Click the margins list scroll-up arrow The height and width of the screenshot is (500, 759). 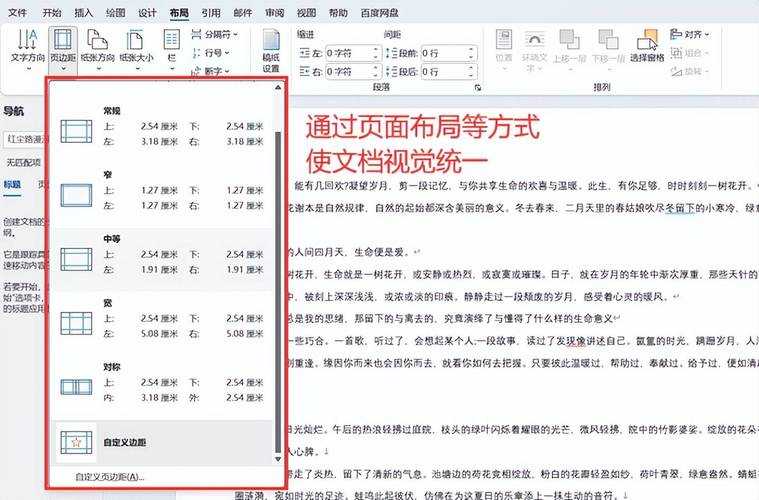[278, 88]
